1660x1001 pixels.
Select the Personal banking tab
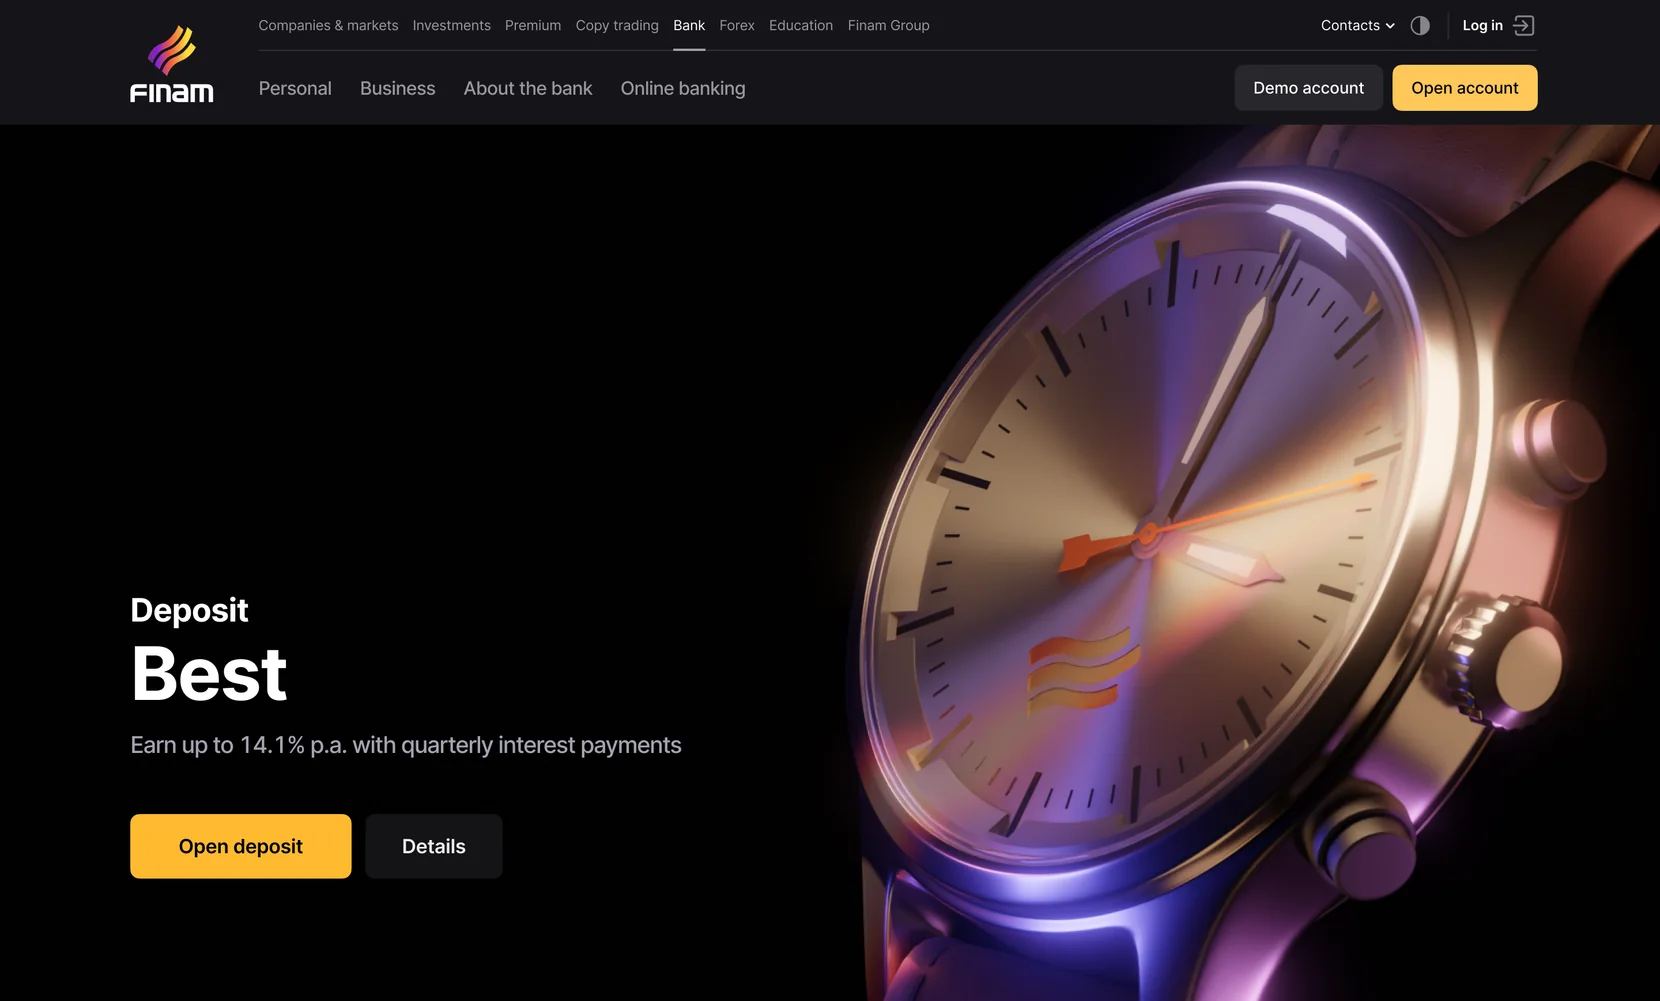pyautogui.click(x=295, y=89)
